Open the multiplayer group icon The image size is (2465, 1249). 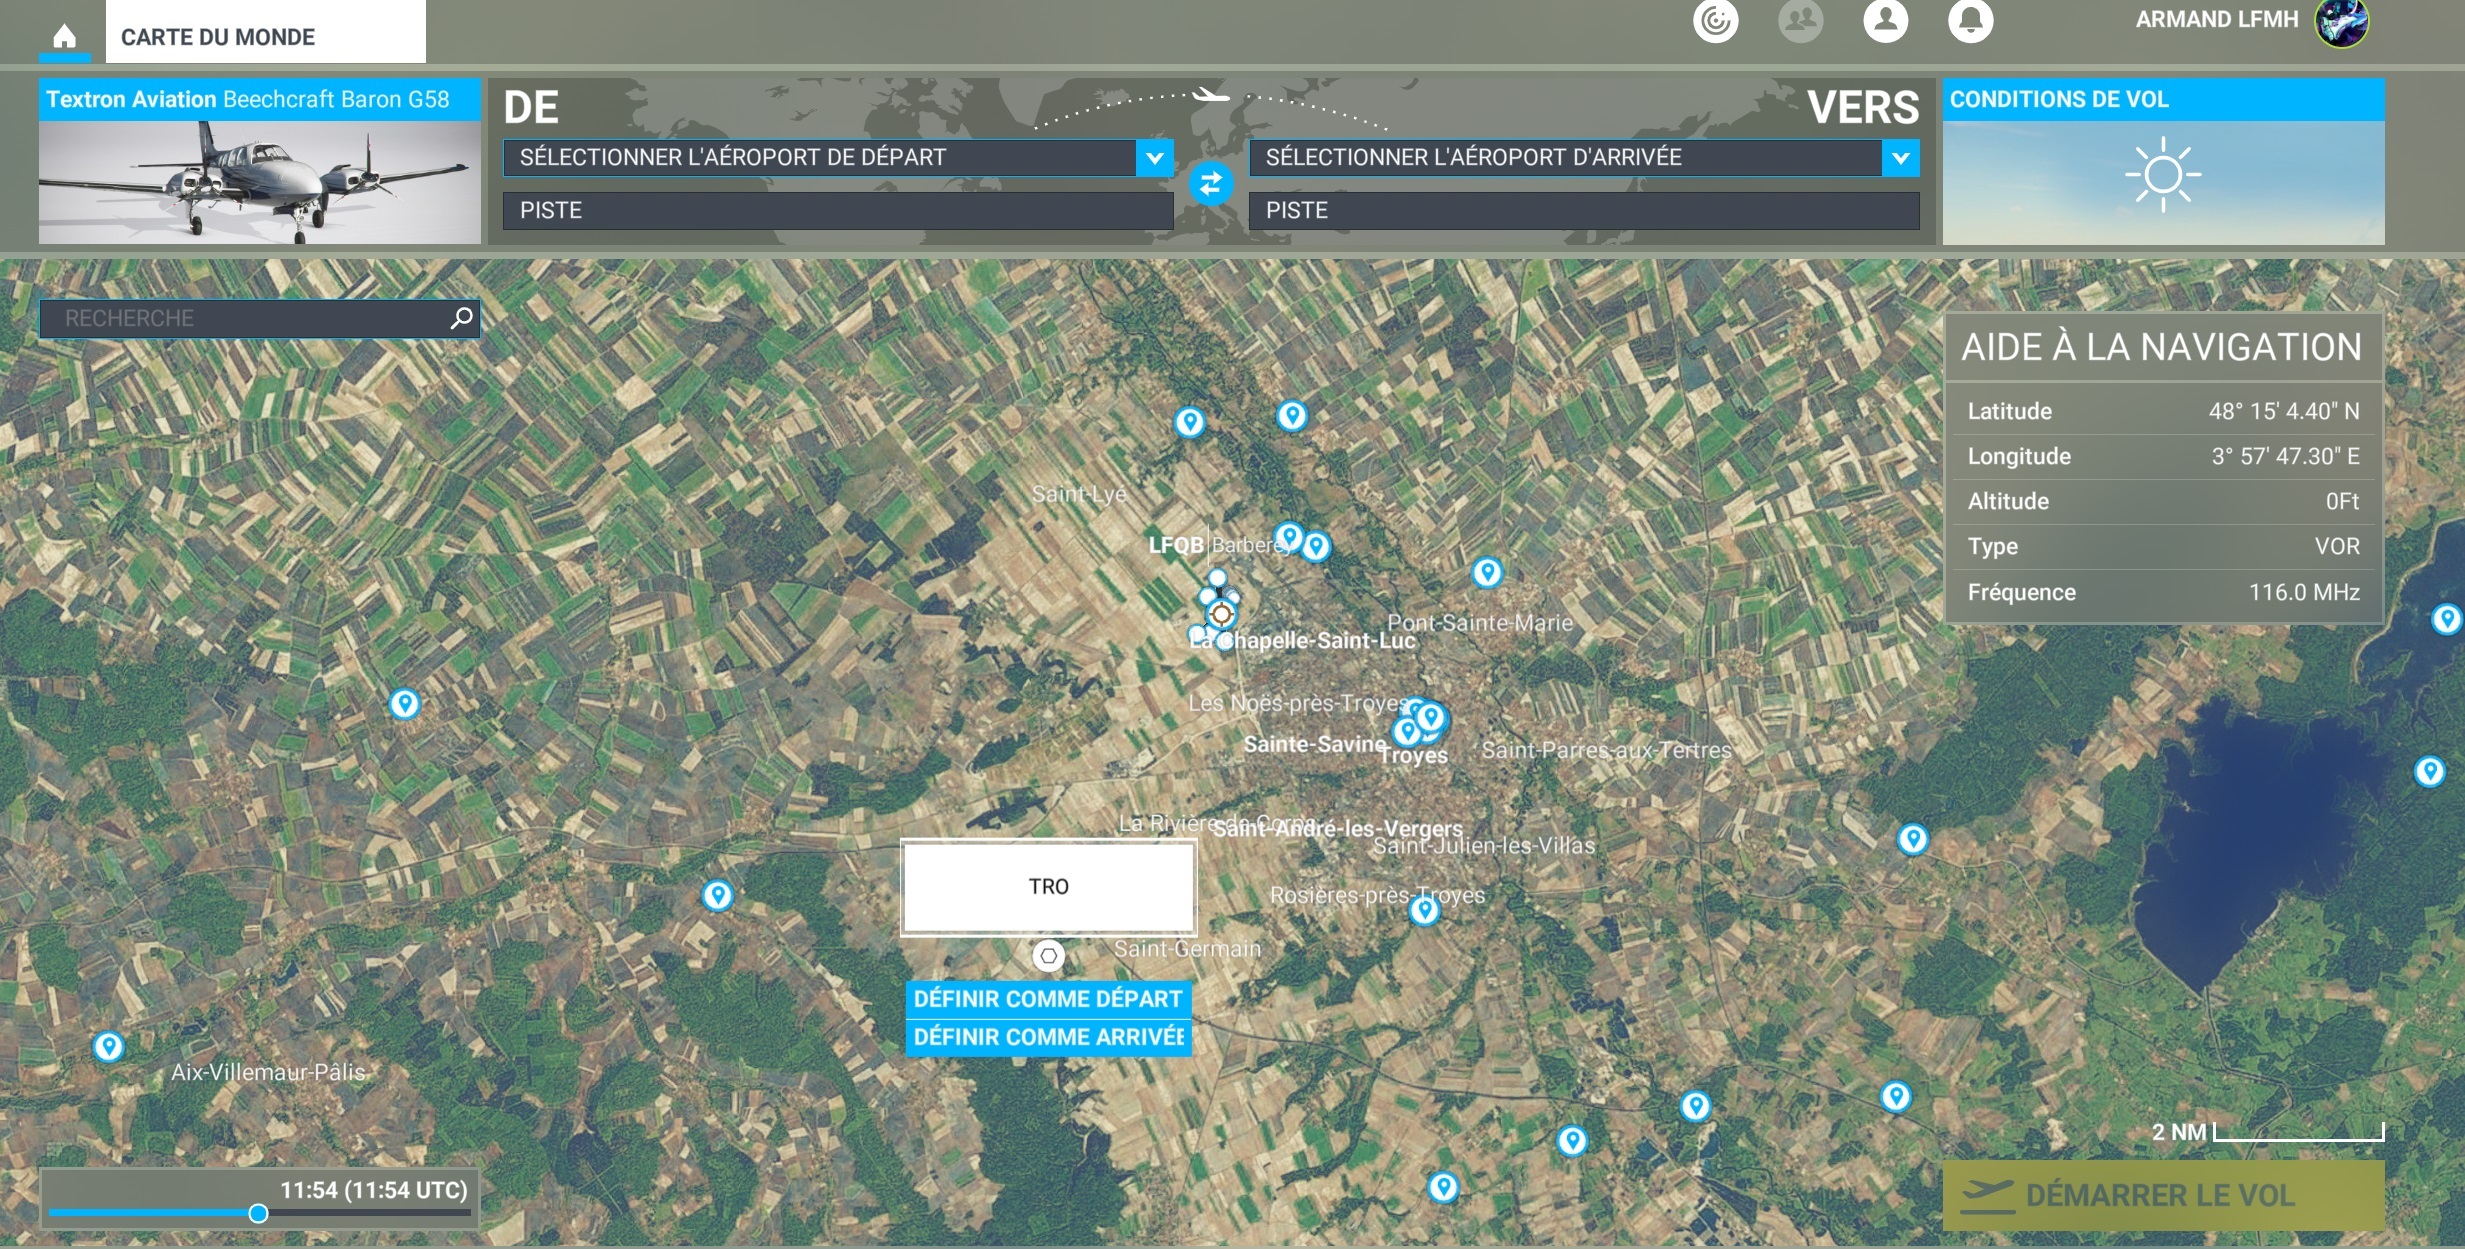coord(1800,20)
